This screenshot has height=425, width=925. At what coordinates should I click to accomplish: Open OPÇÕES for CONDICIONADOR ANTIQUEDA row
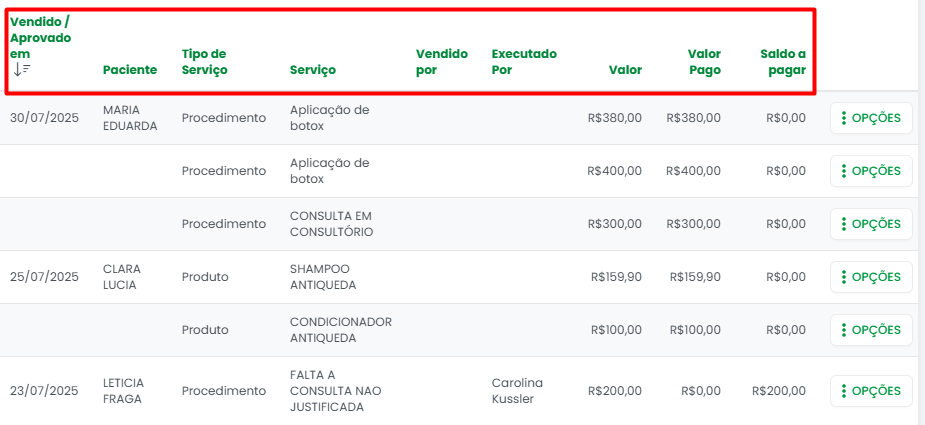point(871,330)
